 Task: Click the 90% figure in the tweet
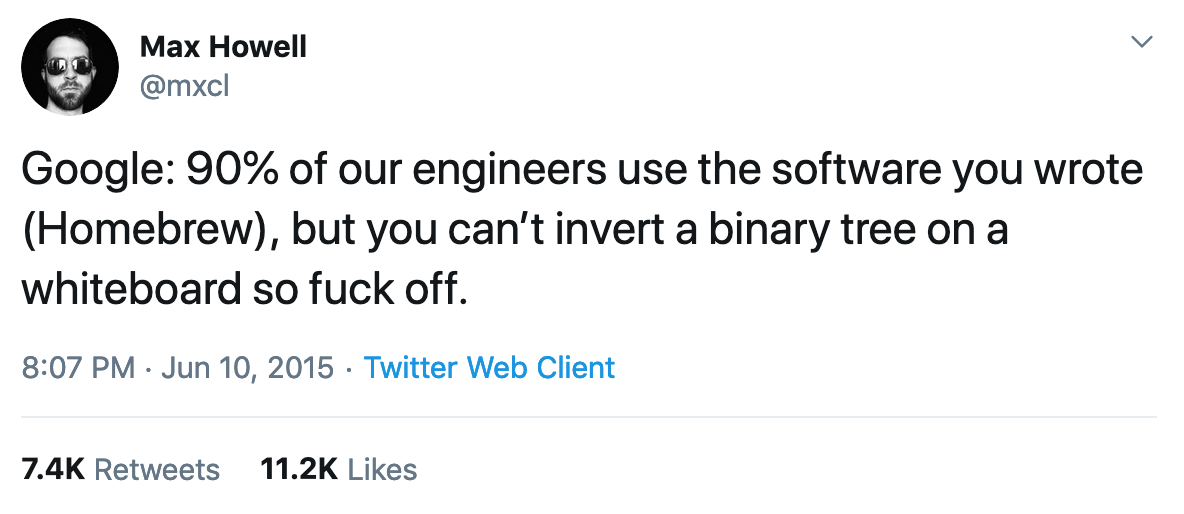[x=222, y=170]
